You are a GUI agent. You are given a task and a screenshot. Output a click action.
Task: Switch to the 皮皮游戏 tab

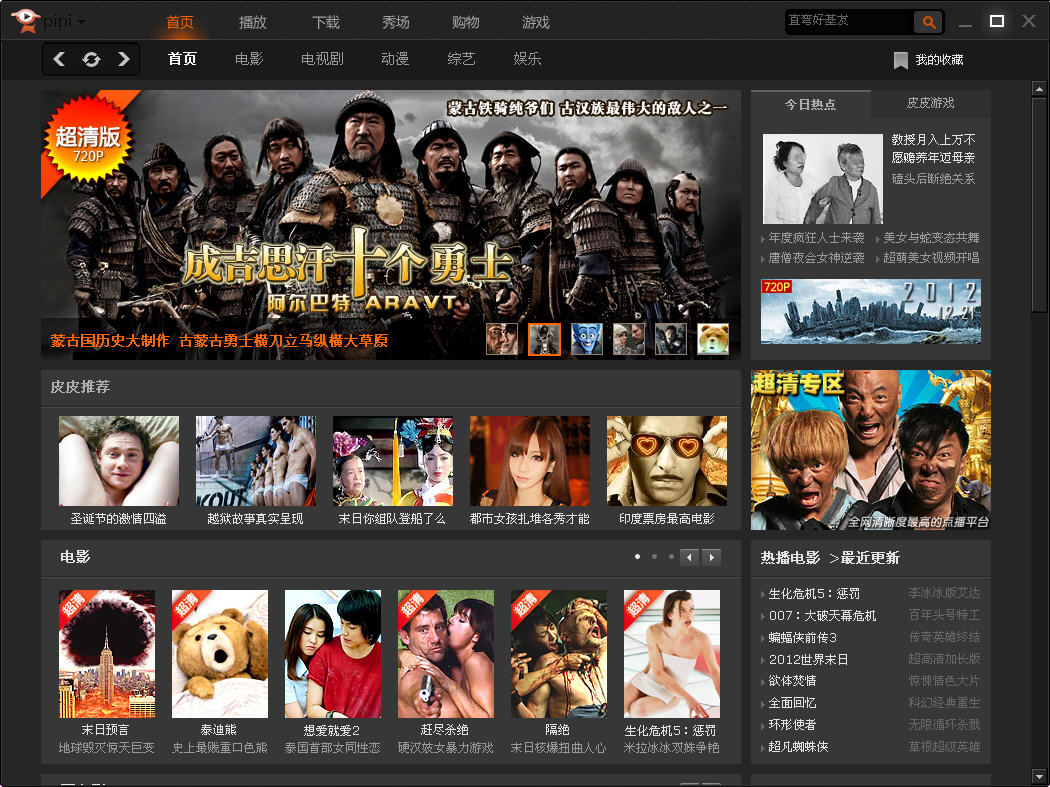(x=930, y=103)
